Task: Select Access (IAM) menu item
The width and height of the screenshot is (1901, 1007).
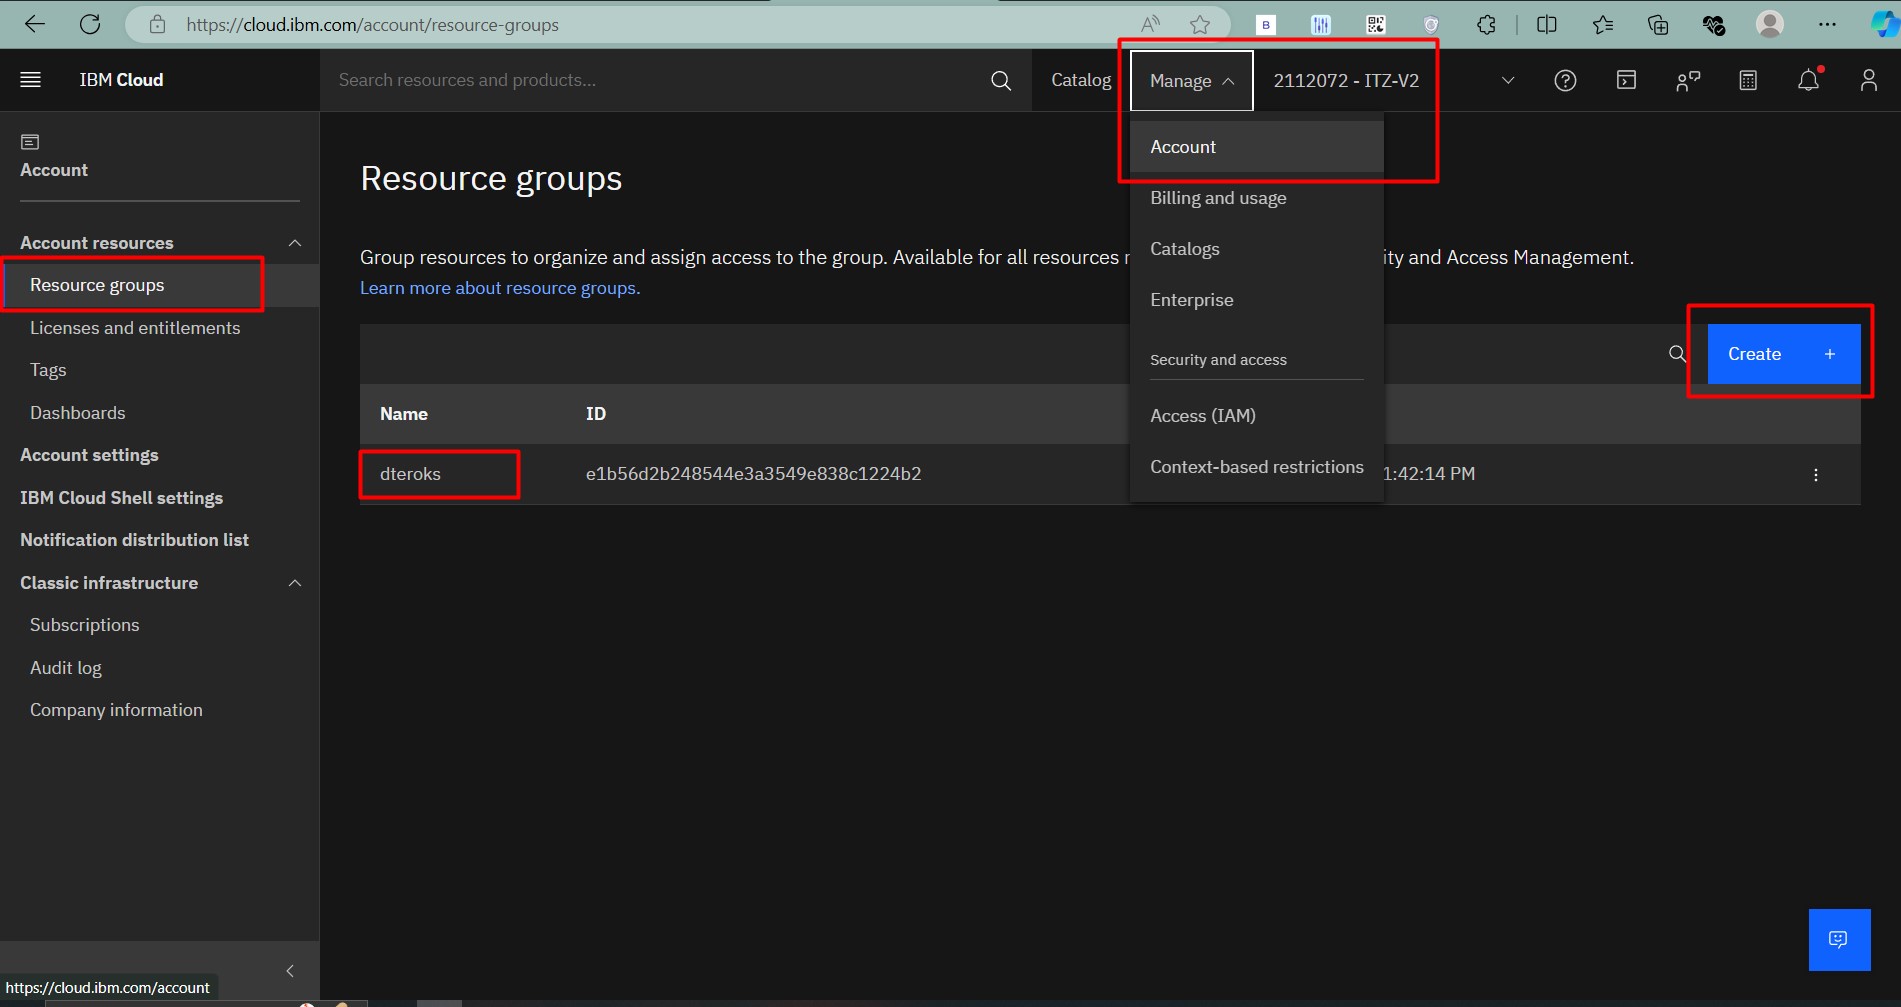Action: tap(1256, 416)
